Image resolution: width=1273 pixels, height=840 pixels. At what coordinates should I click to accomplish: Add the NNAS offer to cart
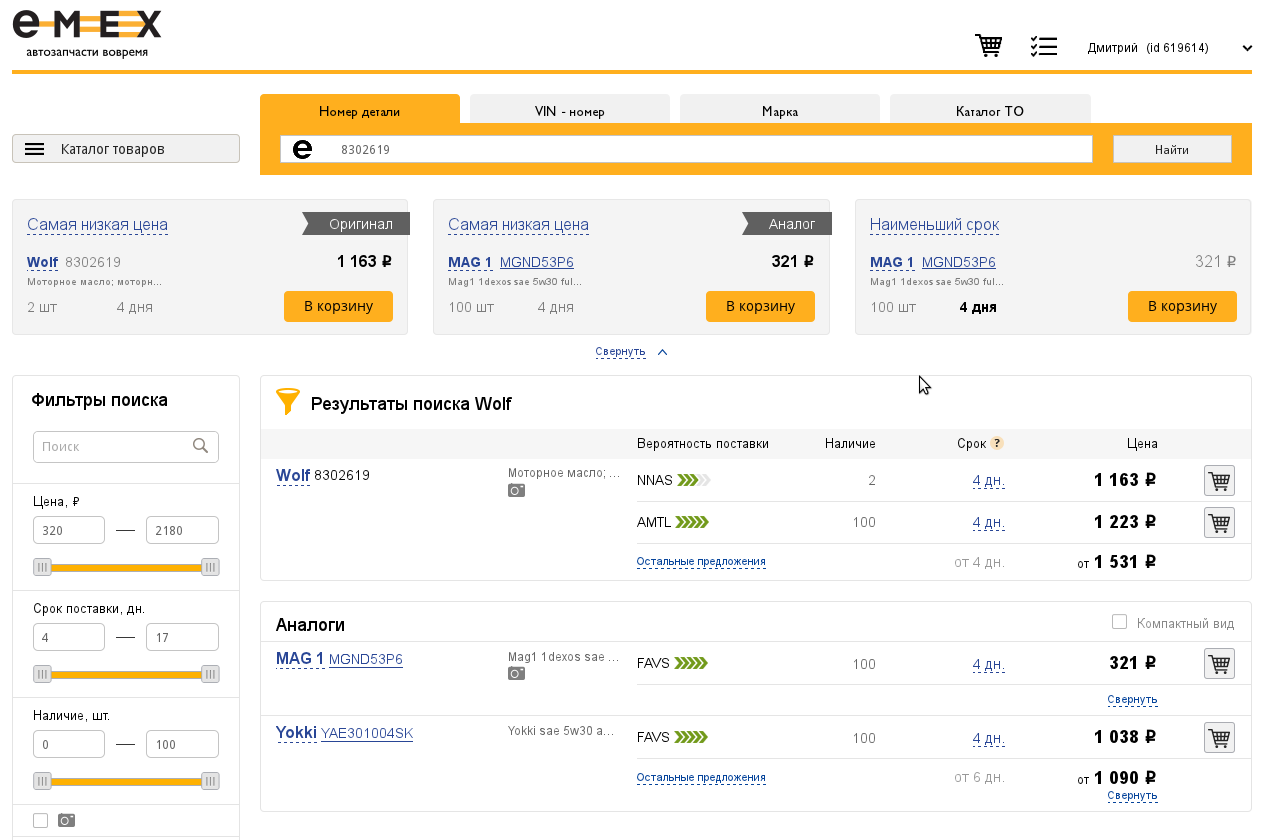click(1219, 480)
